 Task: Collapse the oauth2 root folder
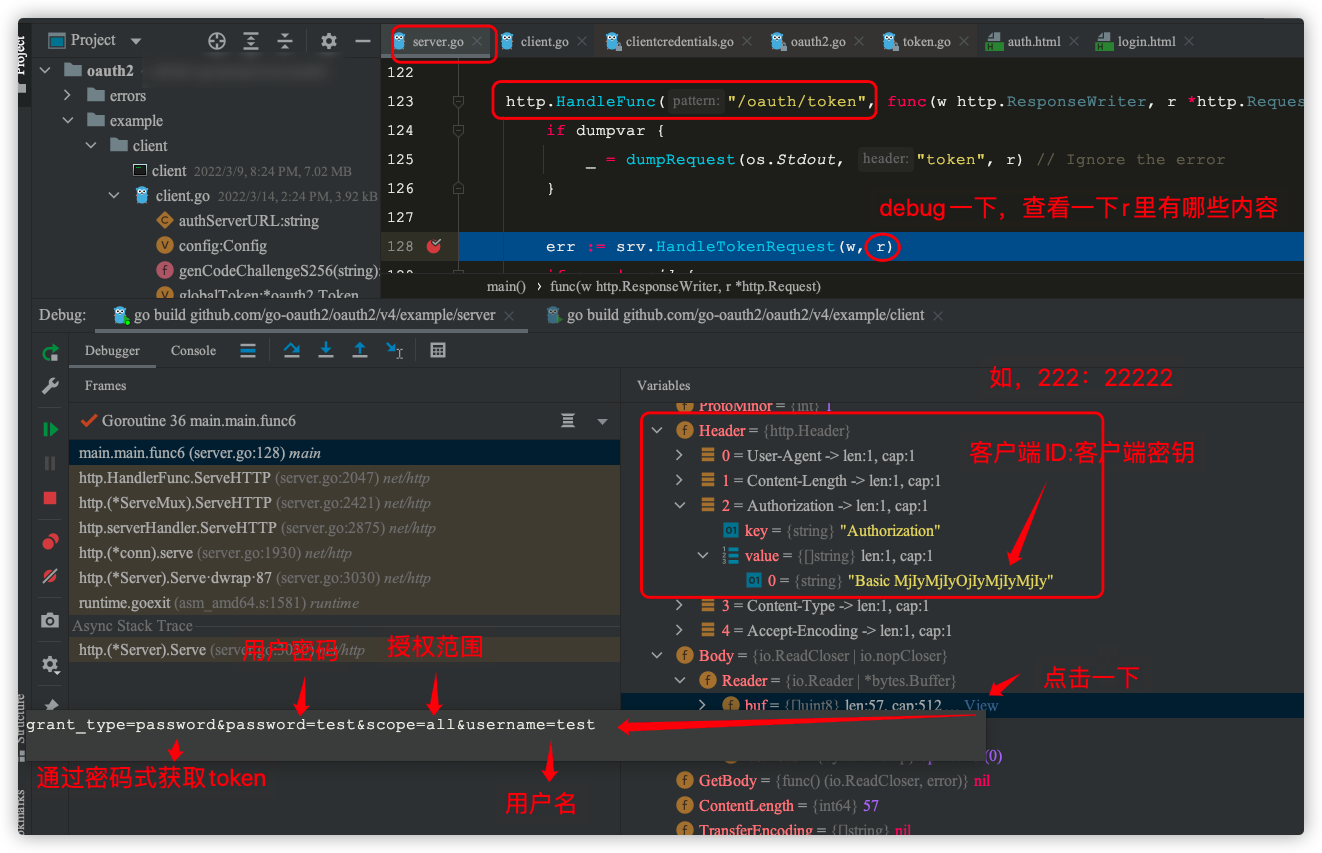(x=45, y=70)
